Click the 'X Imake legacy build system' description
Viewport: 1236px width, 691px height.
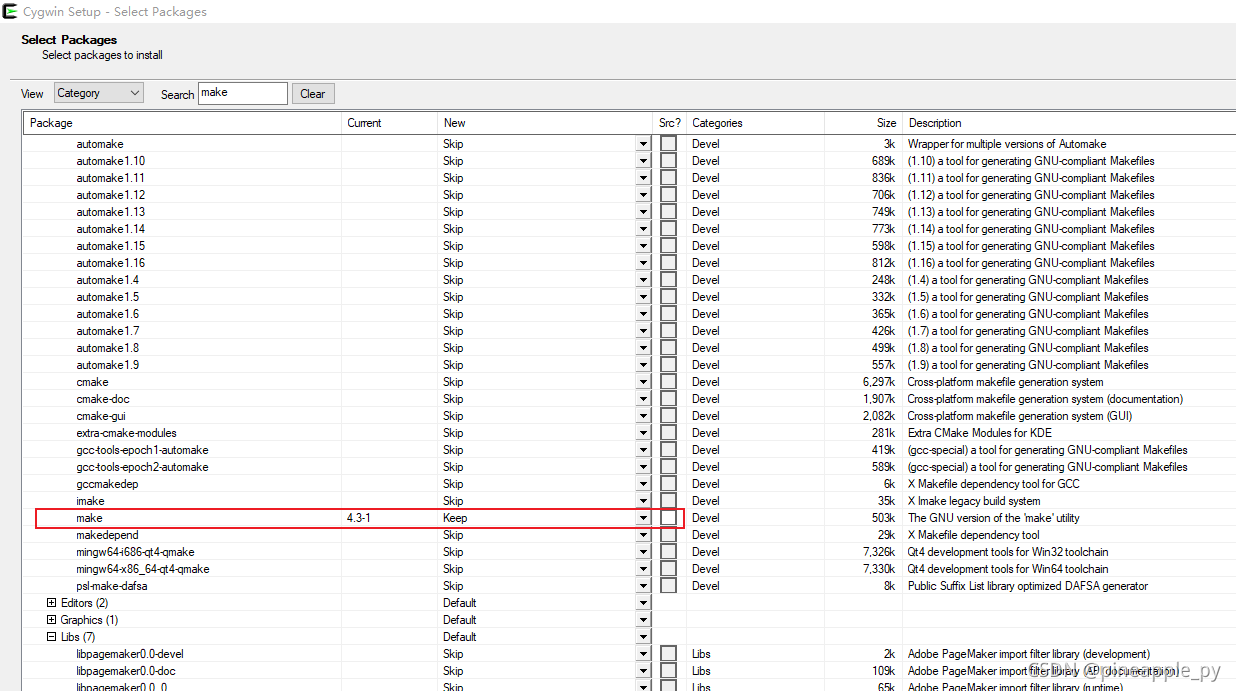[x=973, y=501]
